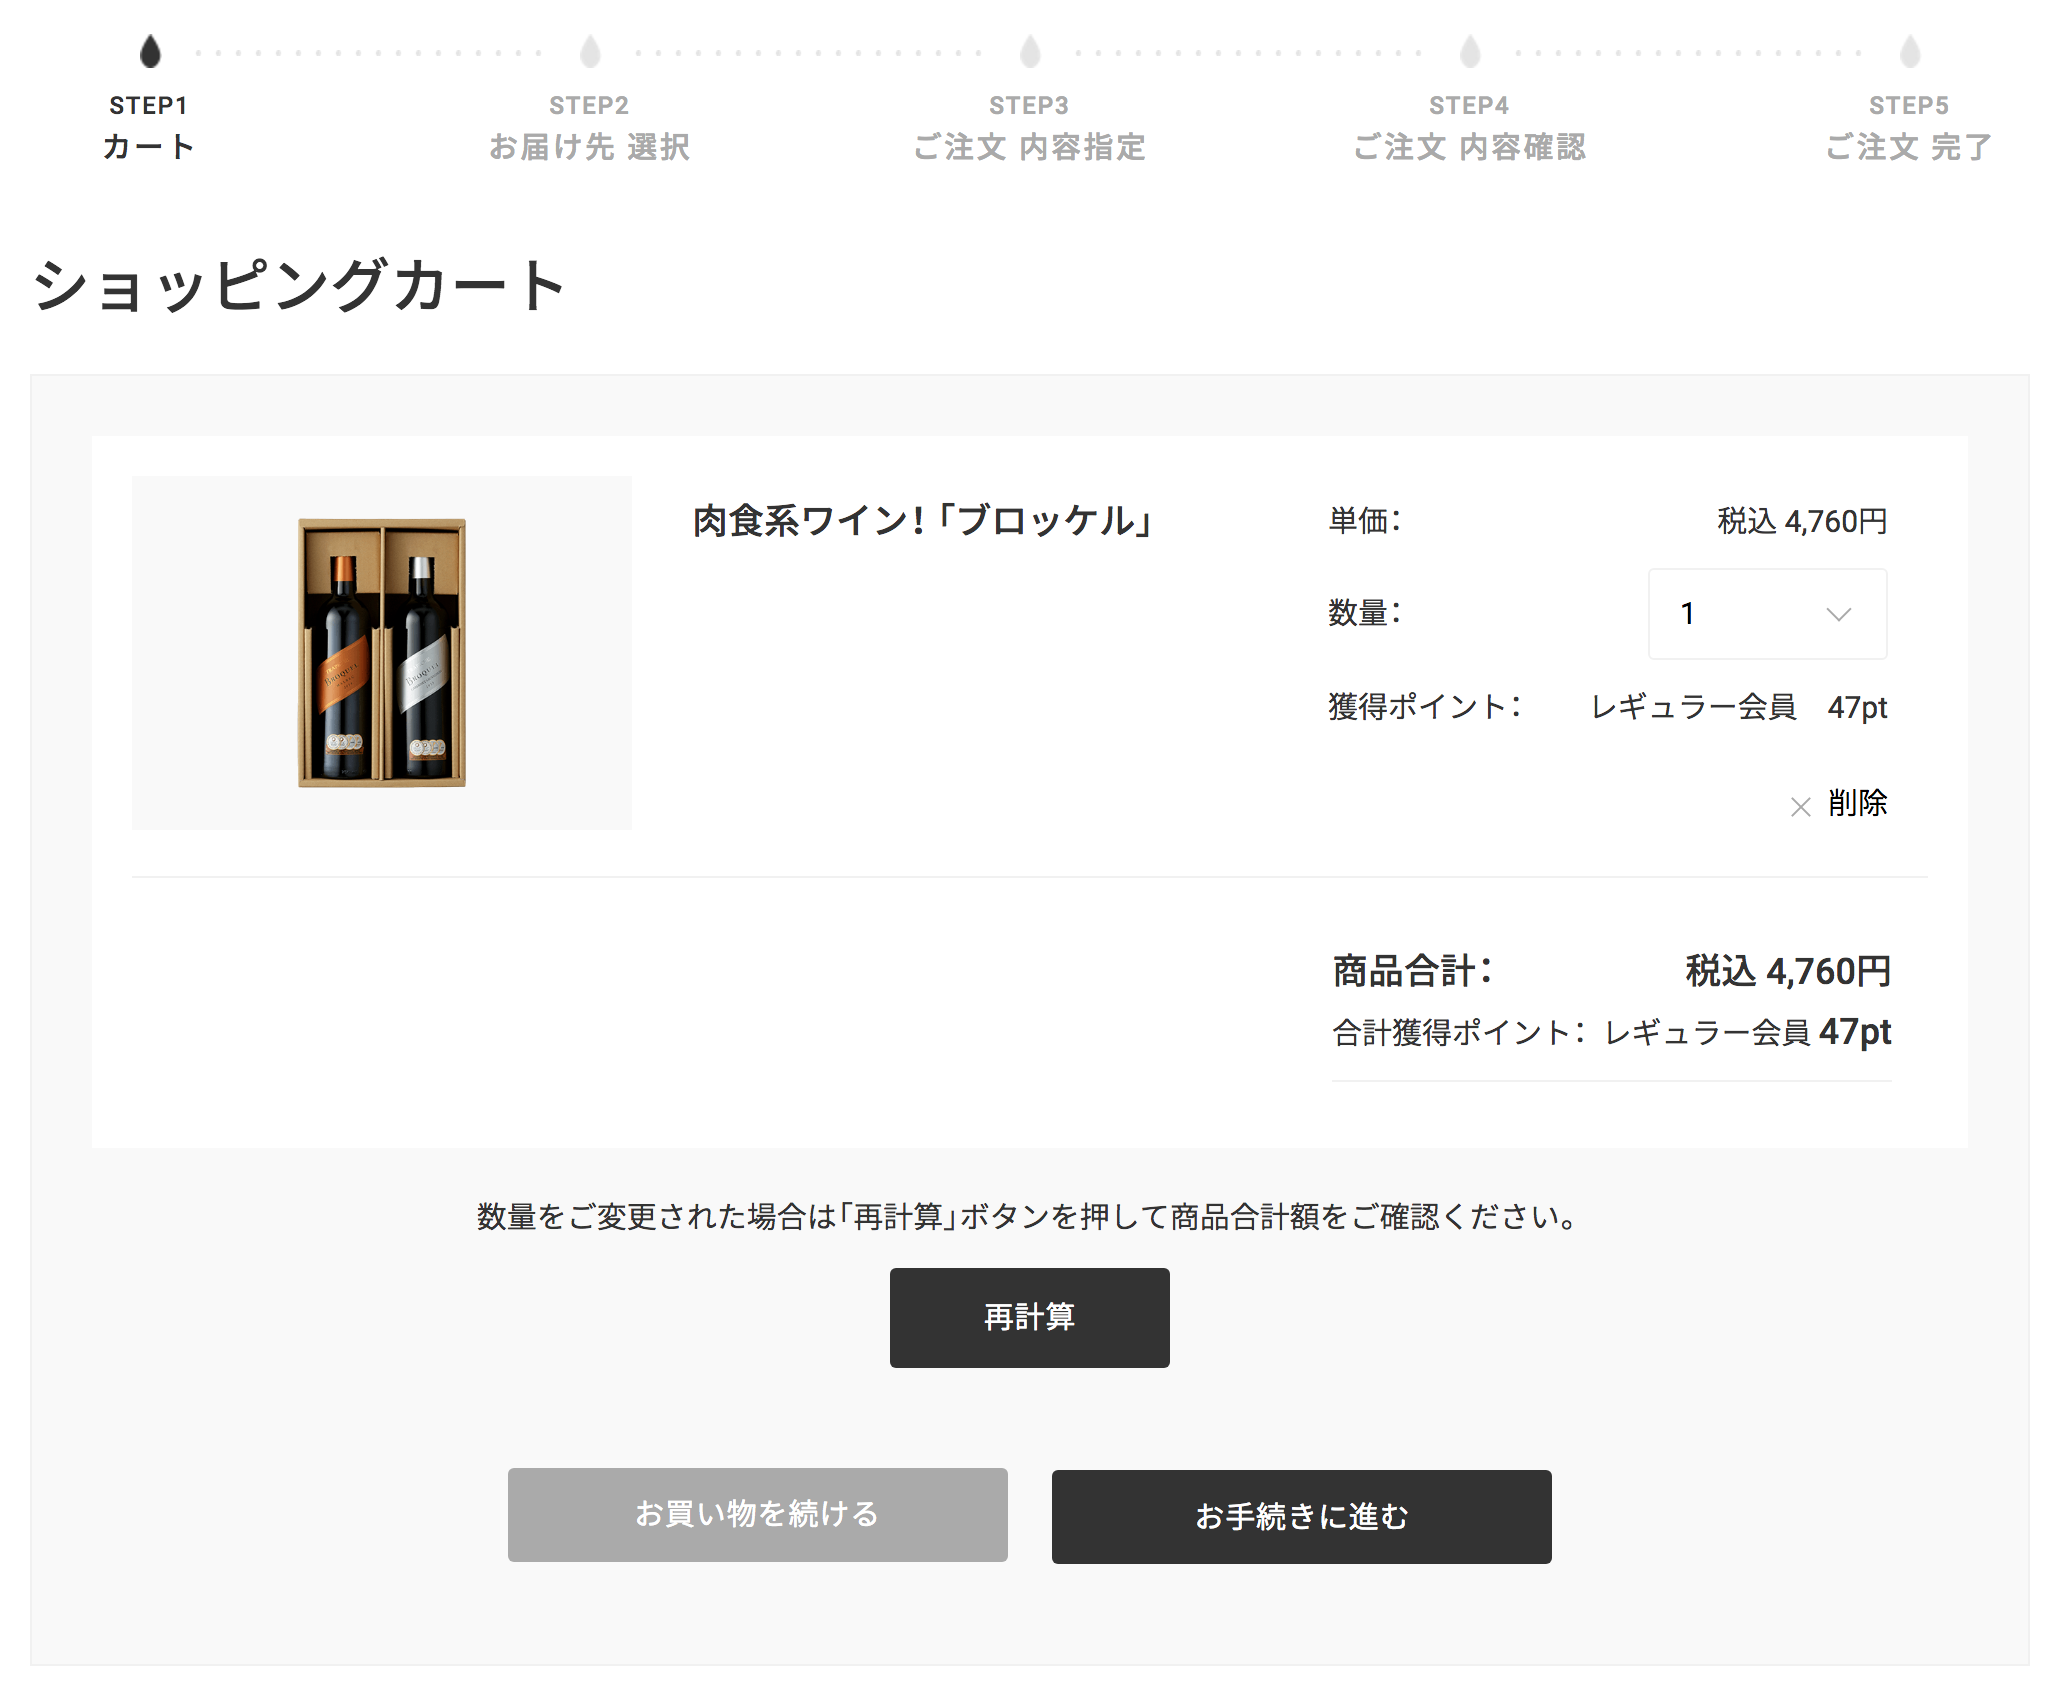Click the STEP5 droplet icon
The height and width of the screenshot is (1702, 2066).
[x=1910, y=51]
